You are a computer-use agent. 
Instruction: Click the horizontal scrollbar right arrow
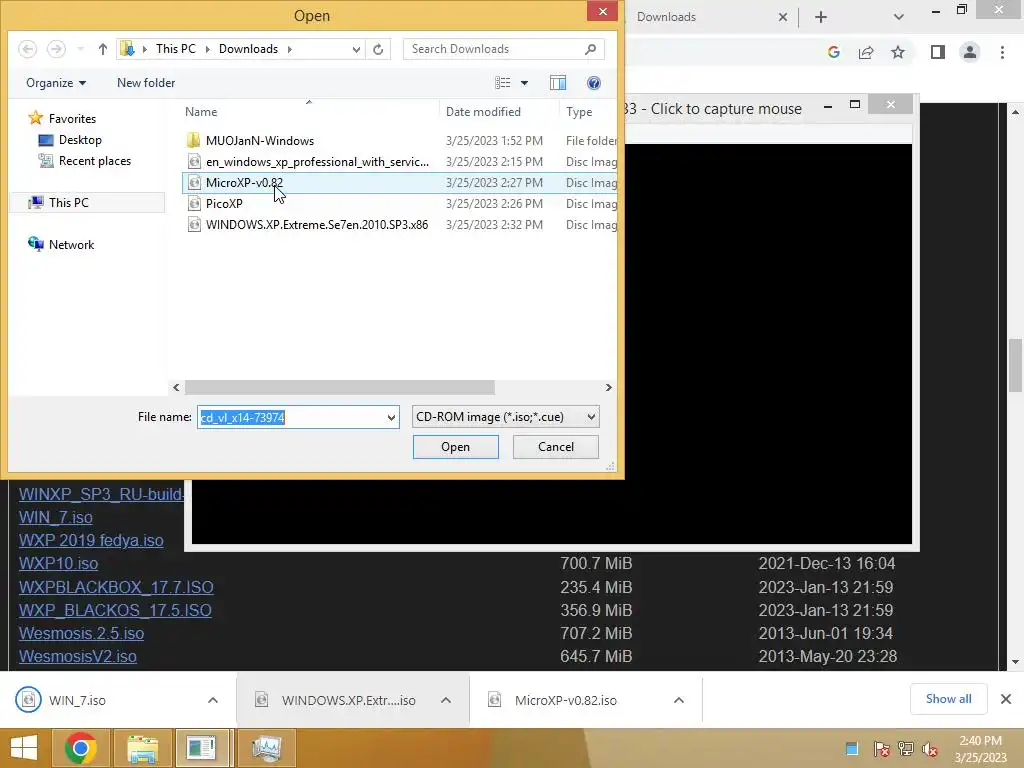coord(609,387)
